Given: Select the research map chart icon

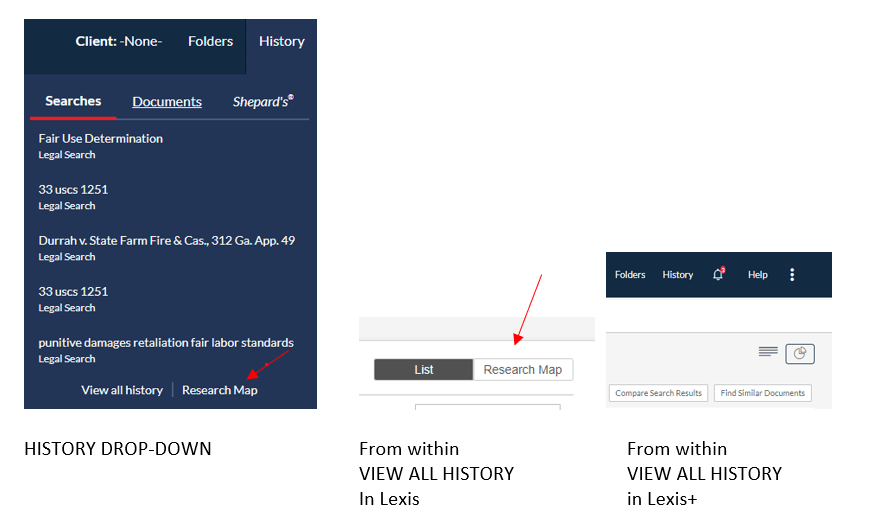Looking at the screenshot, I should [800, 354].
